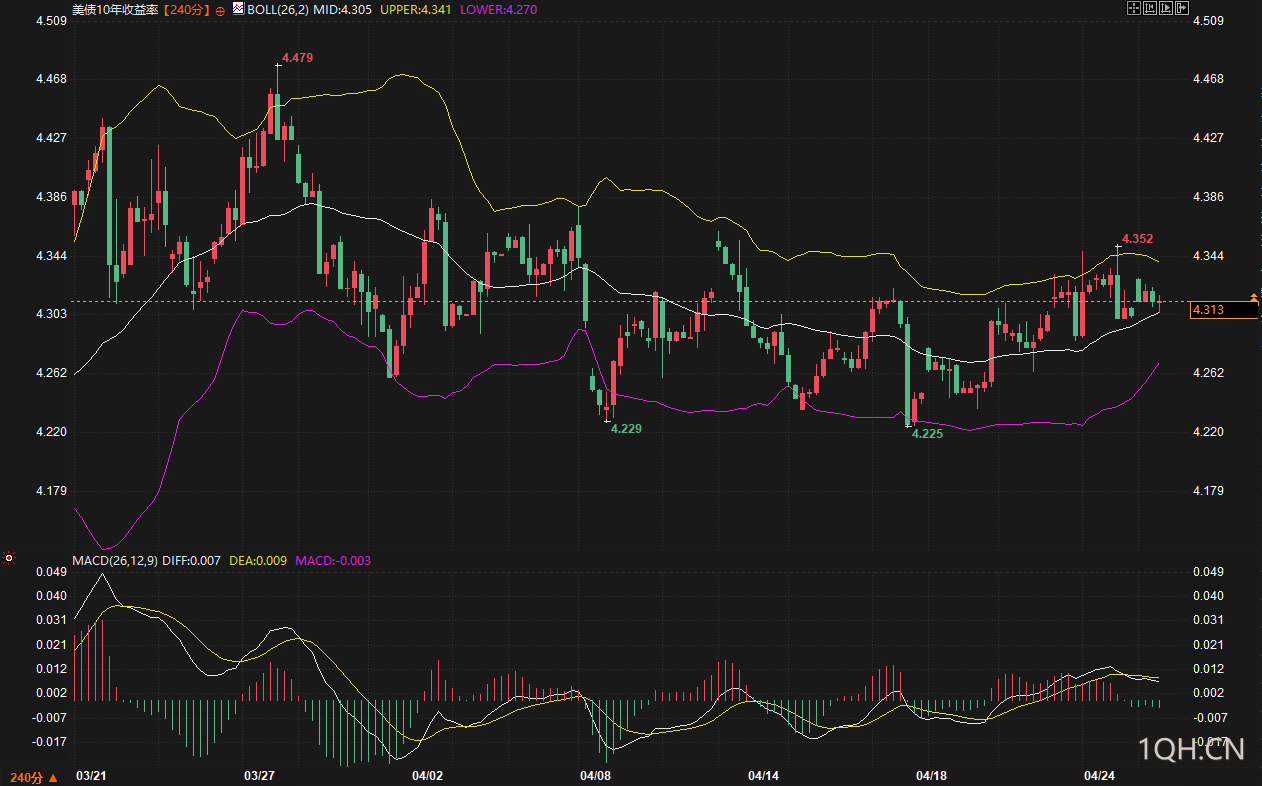Viewport: 1262px width, 786px height.
Task: Click the export panel arrow icon
Action: [1182, 8]
